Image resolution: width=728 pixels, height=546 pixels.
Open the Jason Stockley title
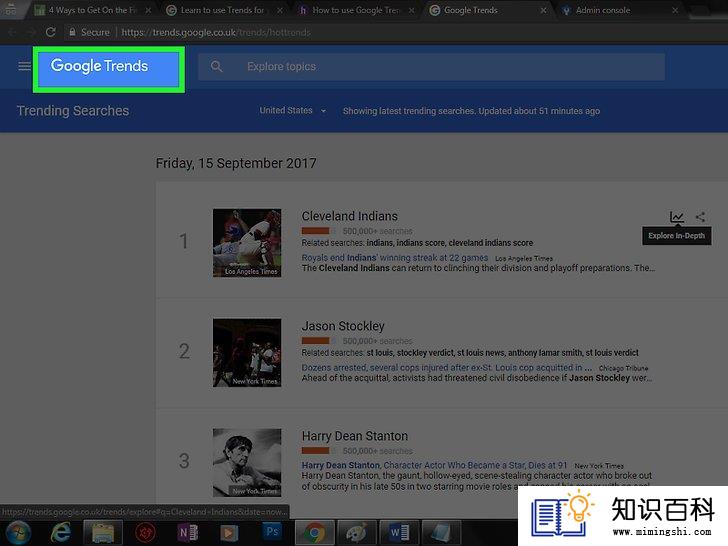click(343, 326)
